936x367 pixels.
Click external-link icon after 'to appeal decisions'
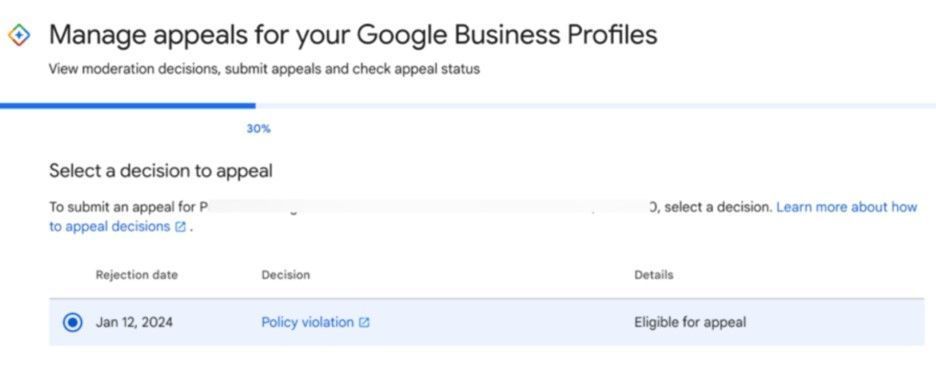click(180, 227)
